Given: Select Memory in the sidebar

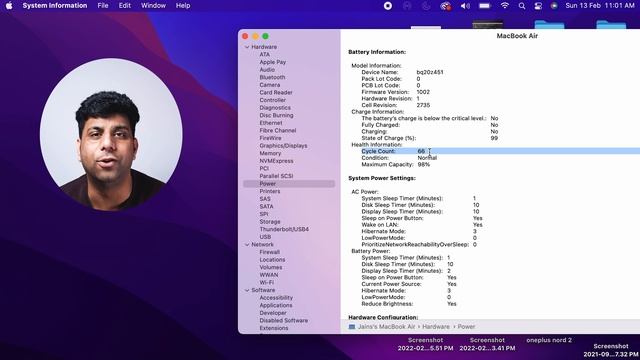Looking at the screenshot, I should tap(270, 153).
